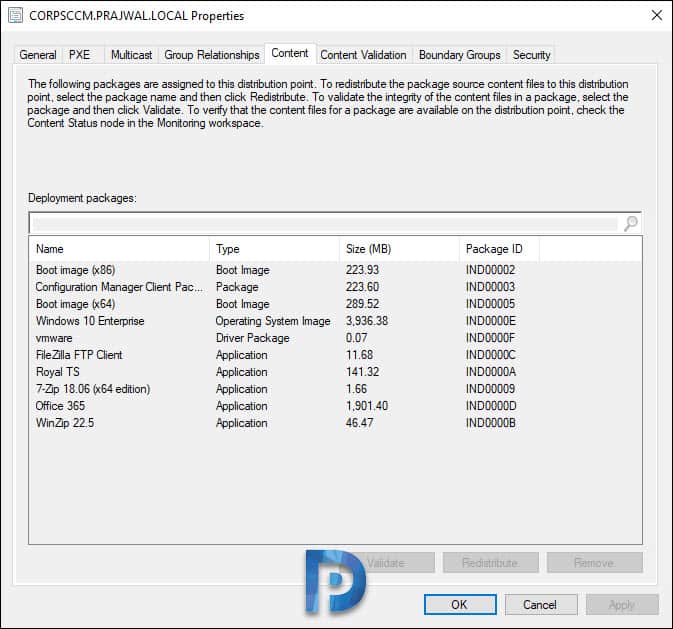Click the 11.68 size value
This screenshot has height=629, width=673.
[x=360, y=355]
